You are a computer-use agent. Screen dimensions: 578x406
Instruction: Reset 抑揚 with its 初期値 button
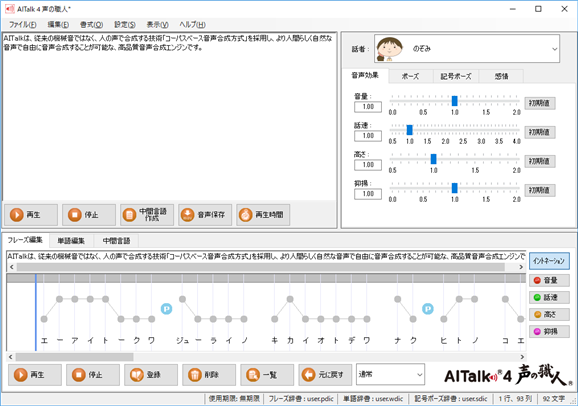540,190
